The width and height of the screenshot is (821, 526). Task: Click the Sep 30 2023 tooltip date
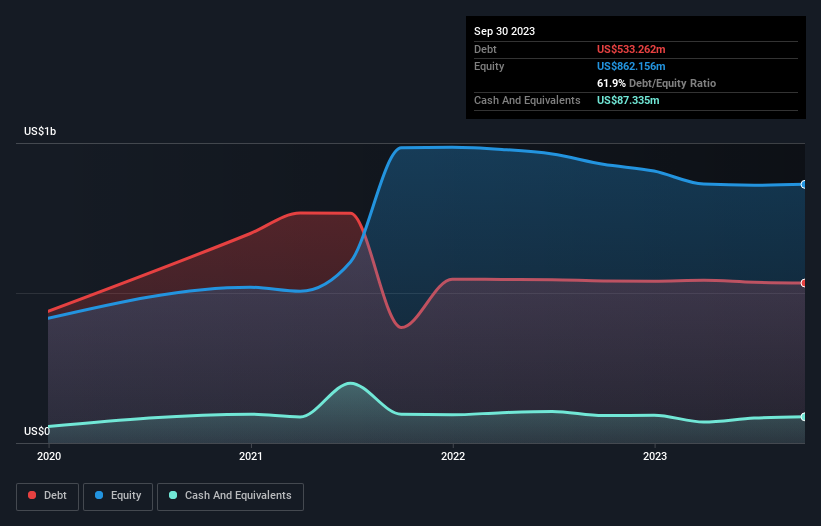click(x=504, y=31)
